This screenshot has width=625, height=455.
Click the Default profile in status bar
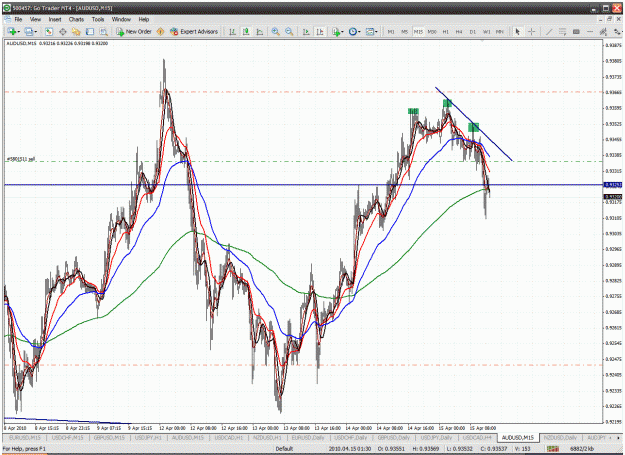tap(285, 449)
